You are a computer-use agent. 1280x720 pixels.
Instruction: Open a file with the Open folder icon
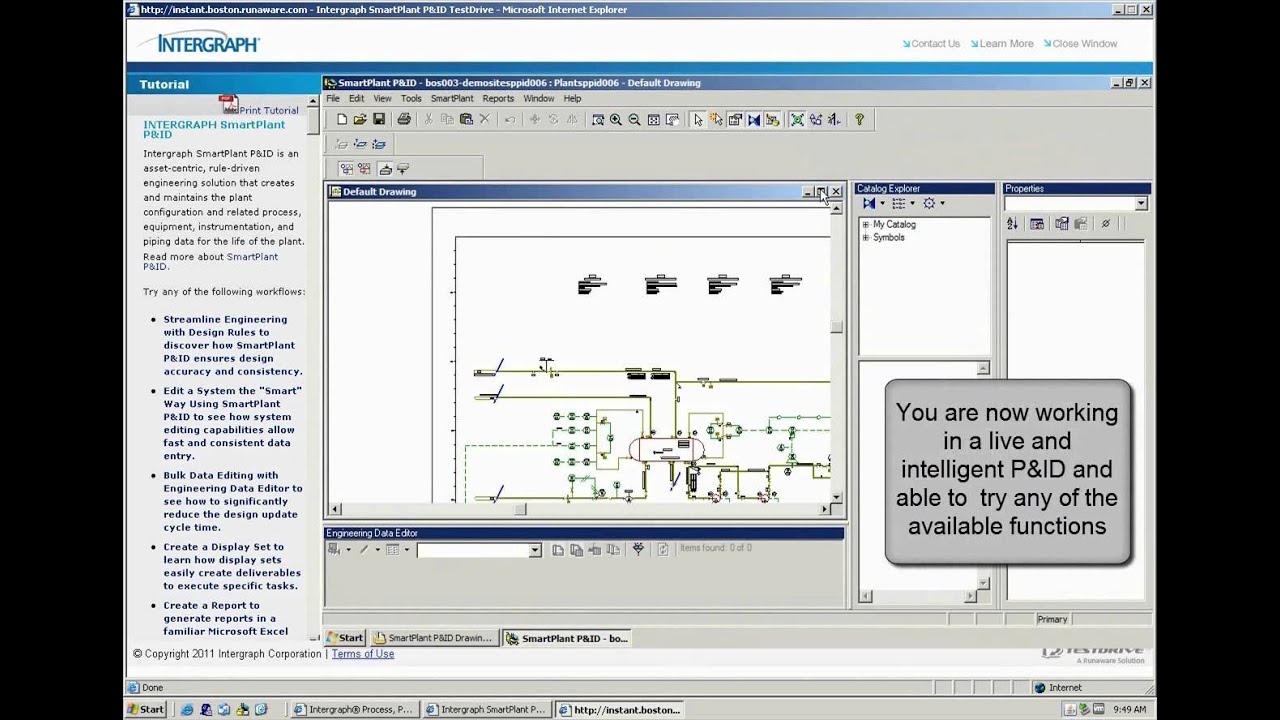click(x=360, y=119)
